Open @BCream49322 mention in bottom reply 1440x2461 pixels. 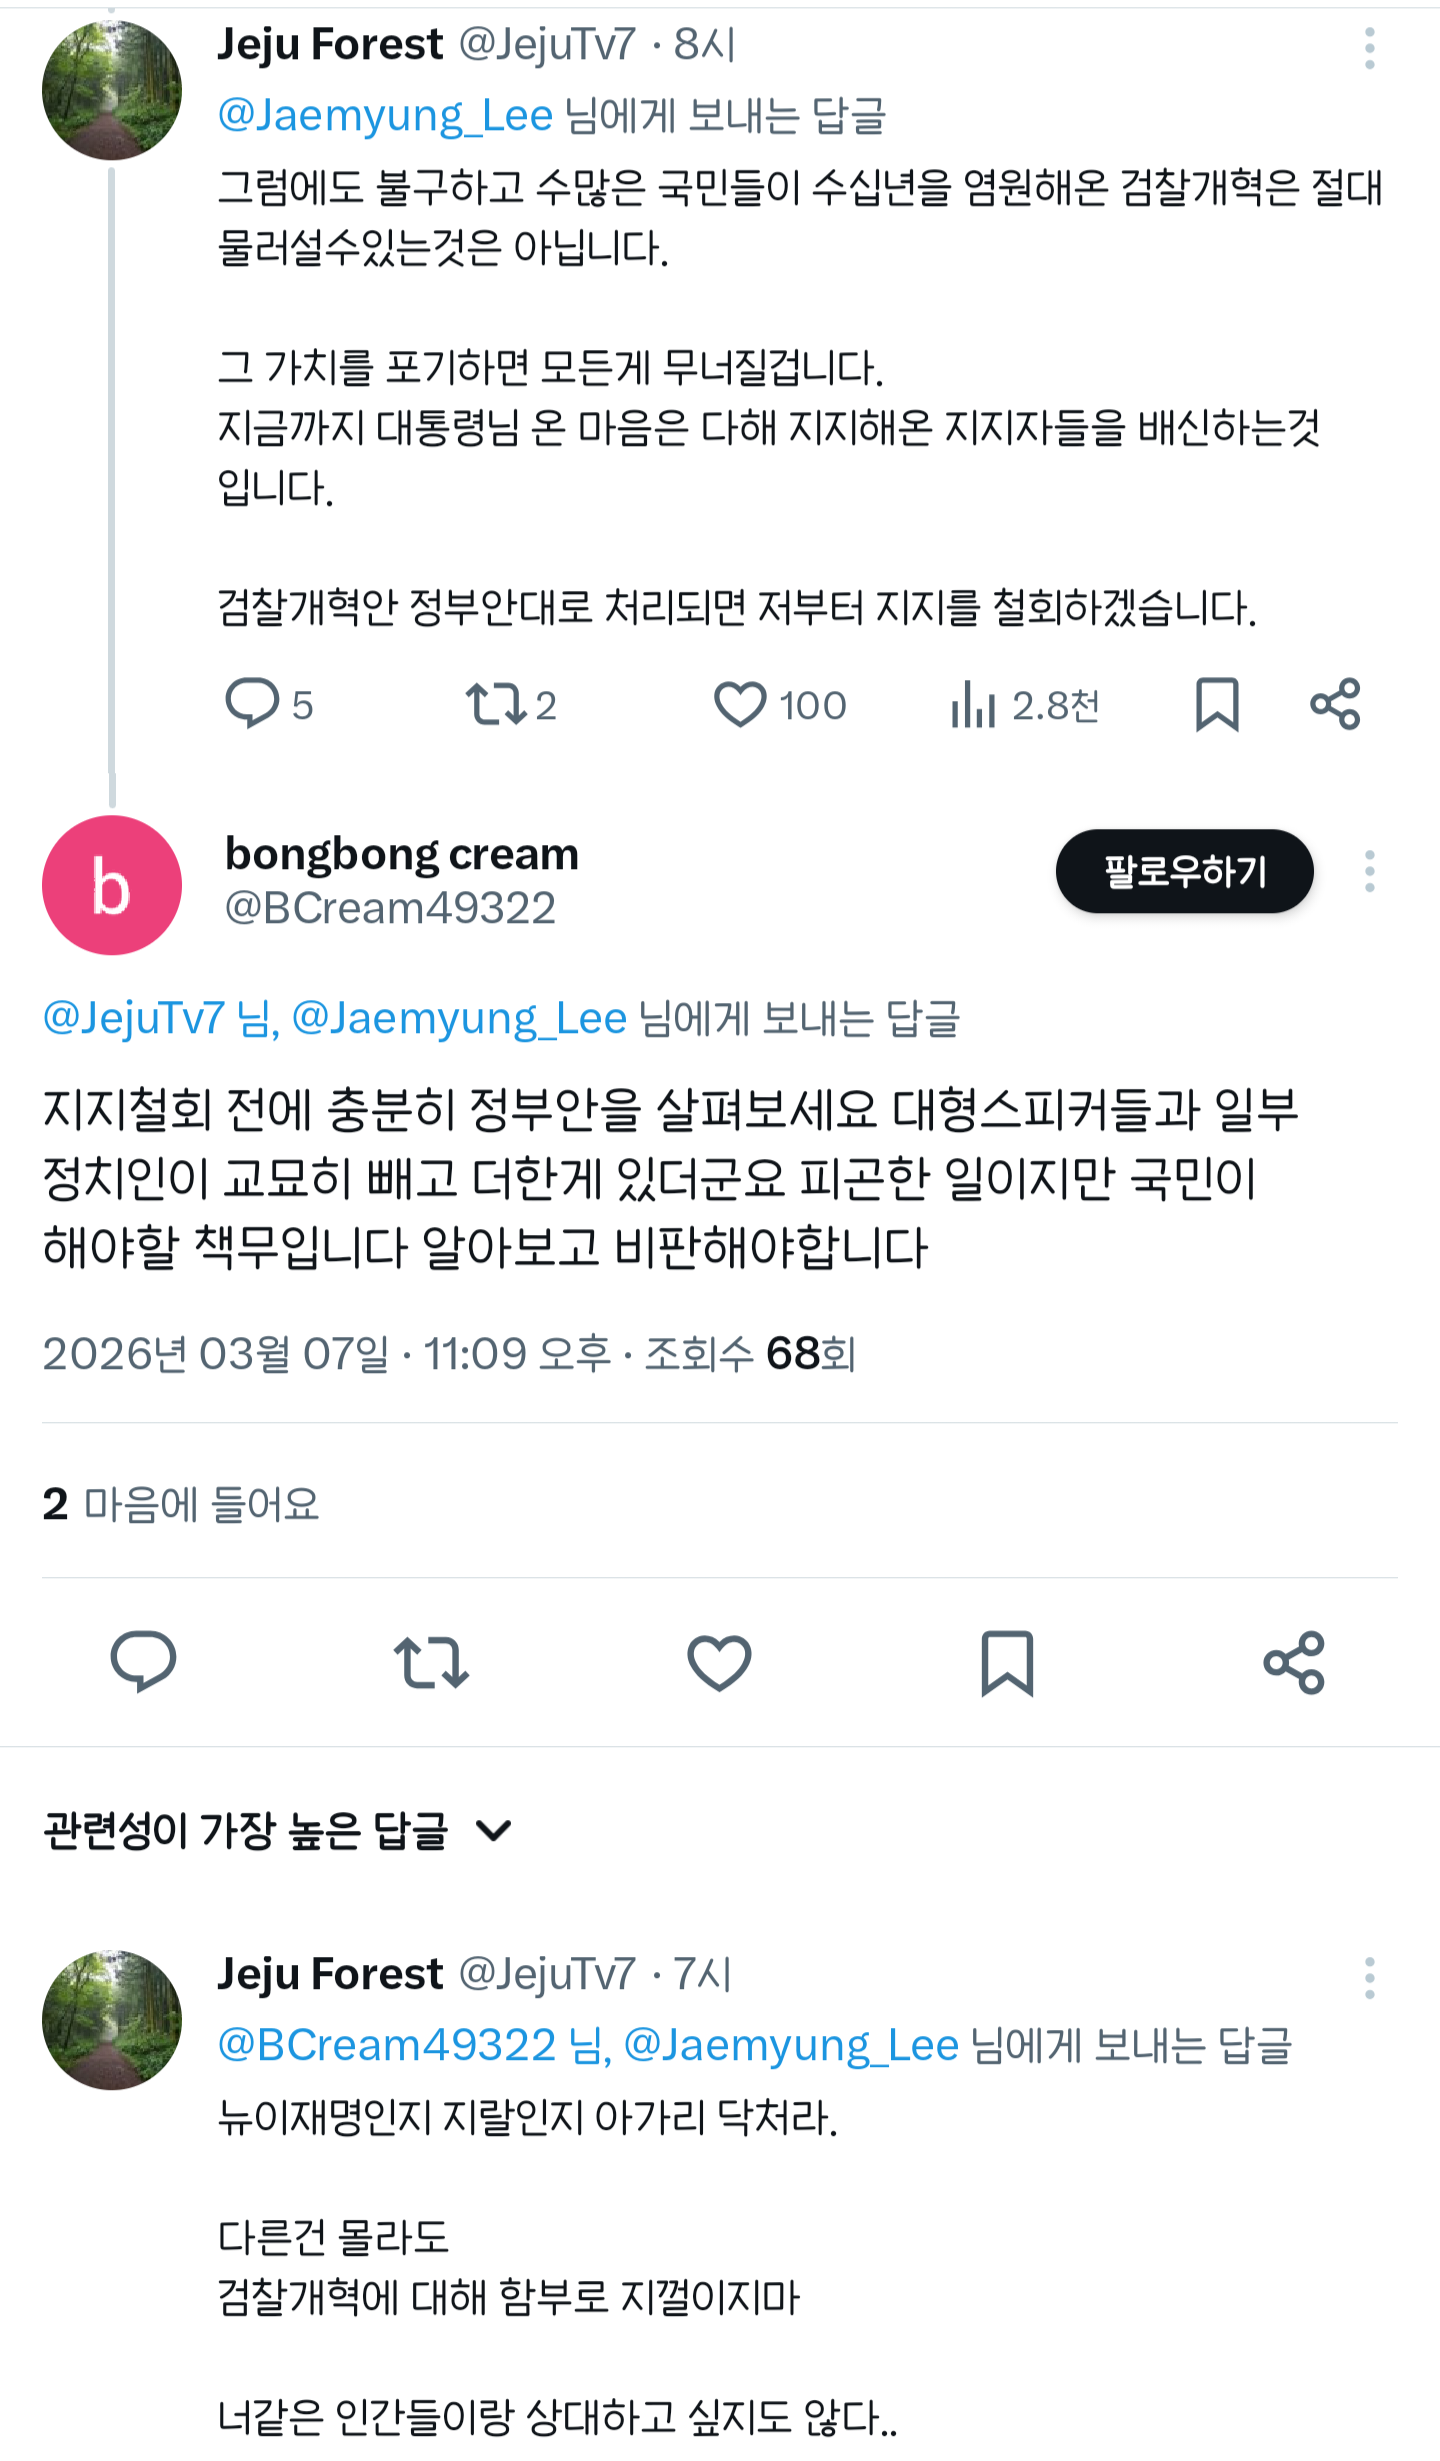tap(387, 2045)
